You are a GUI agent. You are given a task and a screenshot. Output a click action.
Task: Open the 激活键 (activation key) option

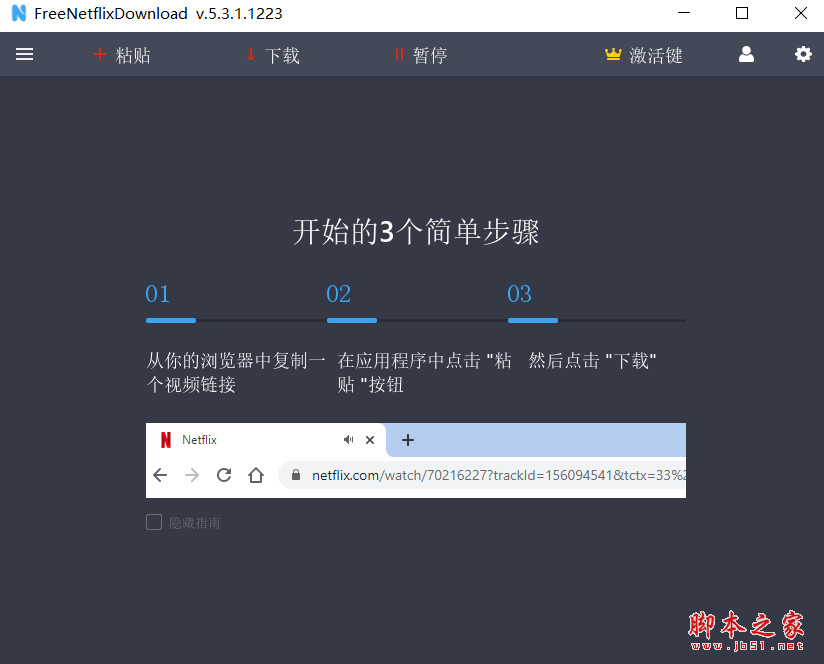tap(656, 55)
